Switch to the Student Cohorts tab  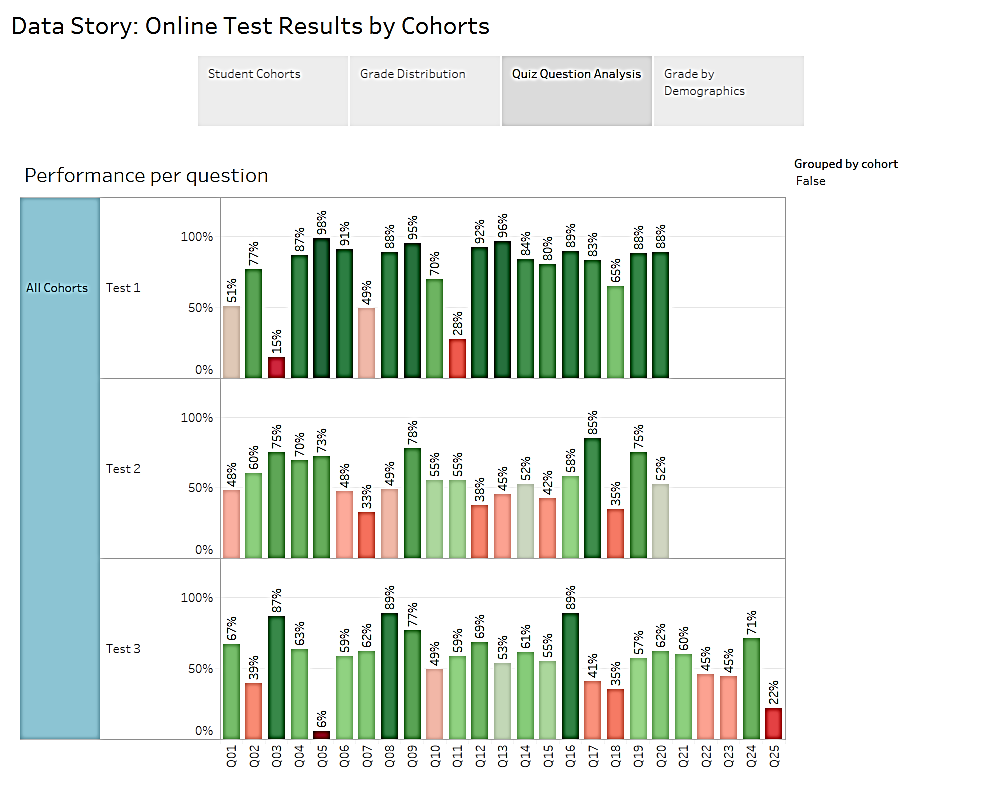click(x=253, y=73)
